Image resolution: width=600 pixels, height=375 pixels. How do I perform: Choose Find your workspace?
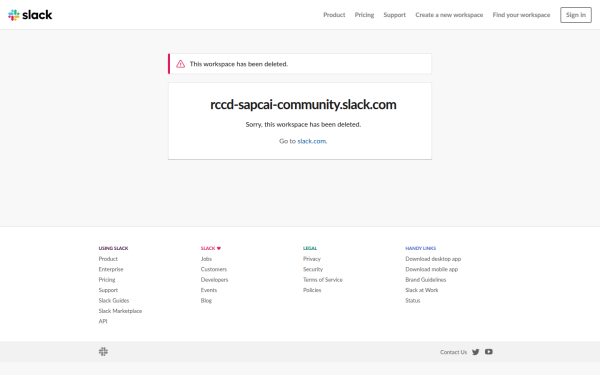click(521, 15)
